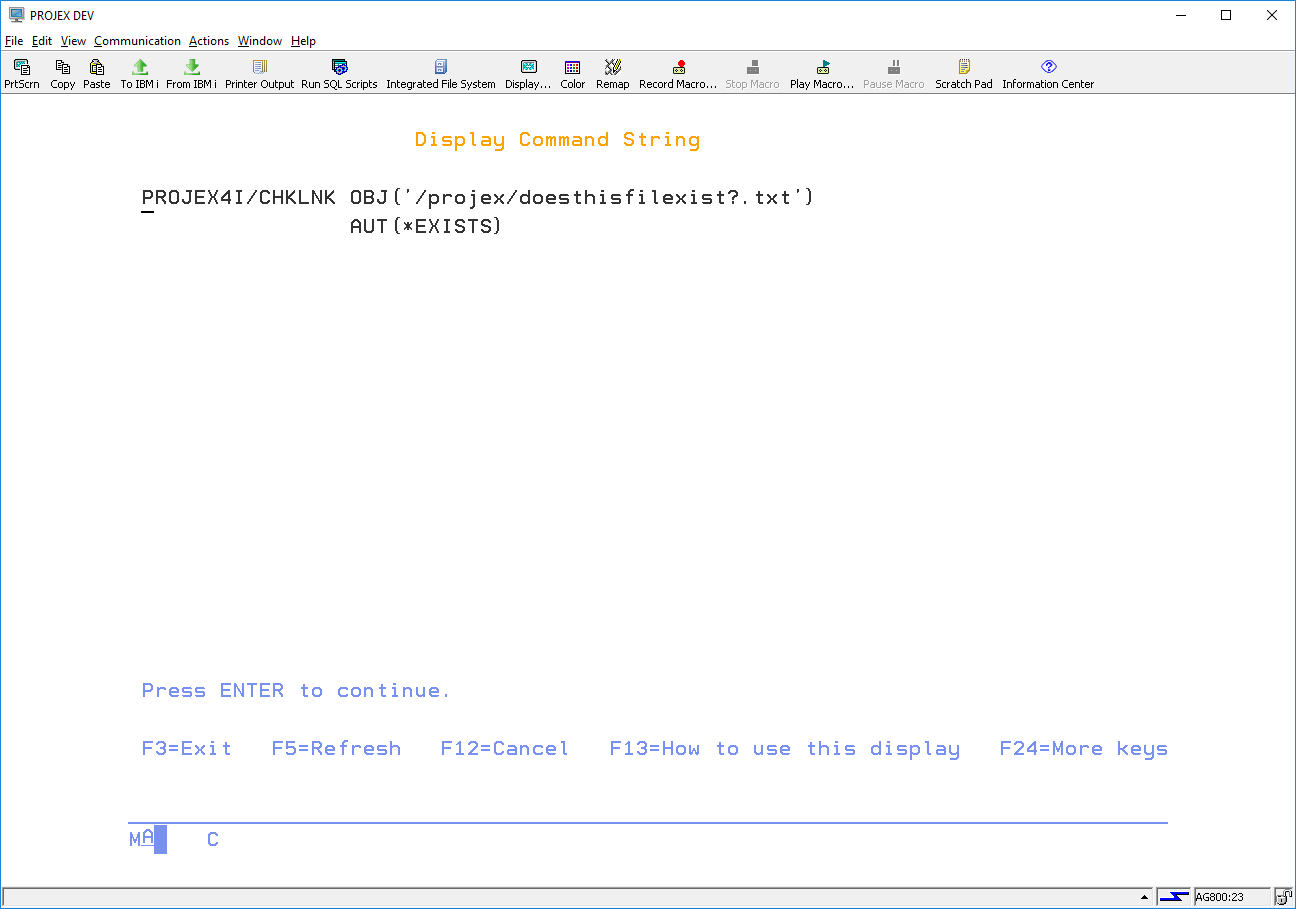The width and height of the screenshot is (1296, 909).
Task: Click Play Macro in the toolbar
Action: point(822,74)
